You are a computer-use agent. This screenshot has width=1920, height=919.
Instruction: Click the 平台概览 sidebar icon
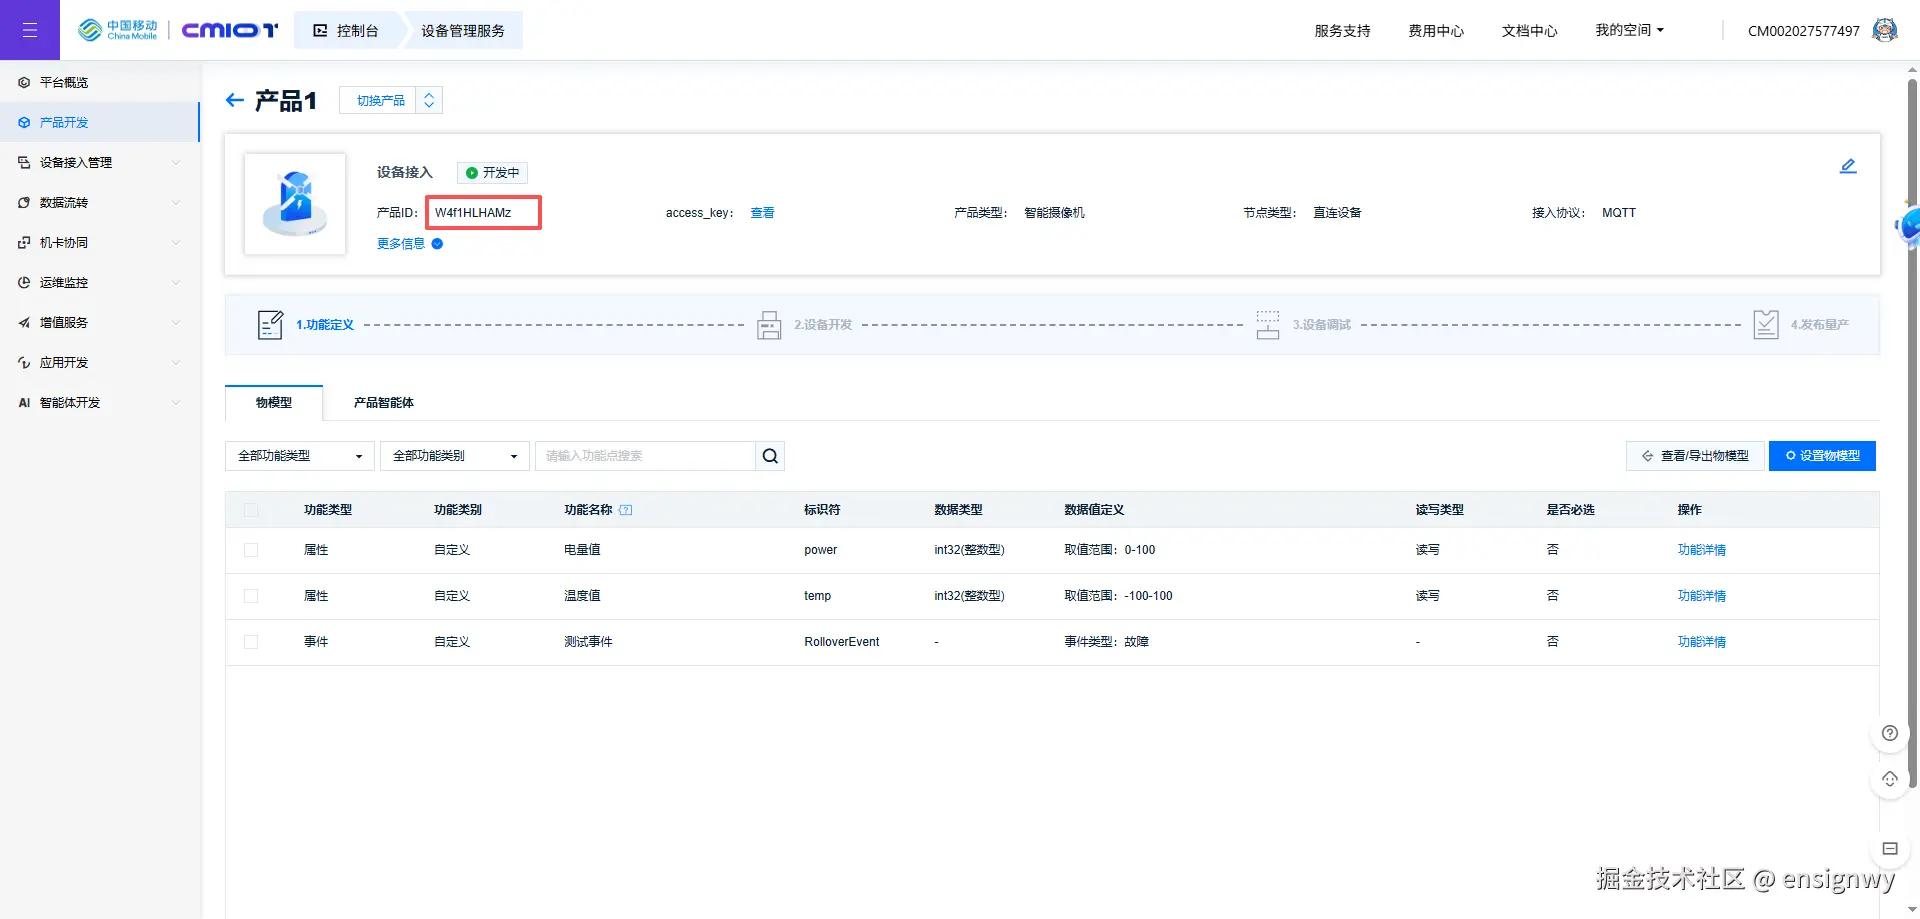pos(24,82)
